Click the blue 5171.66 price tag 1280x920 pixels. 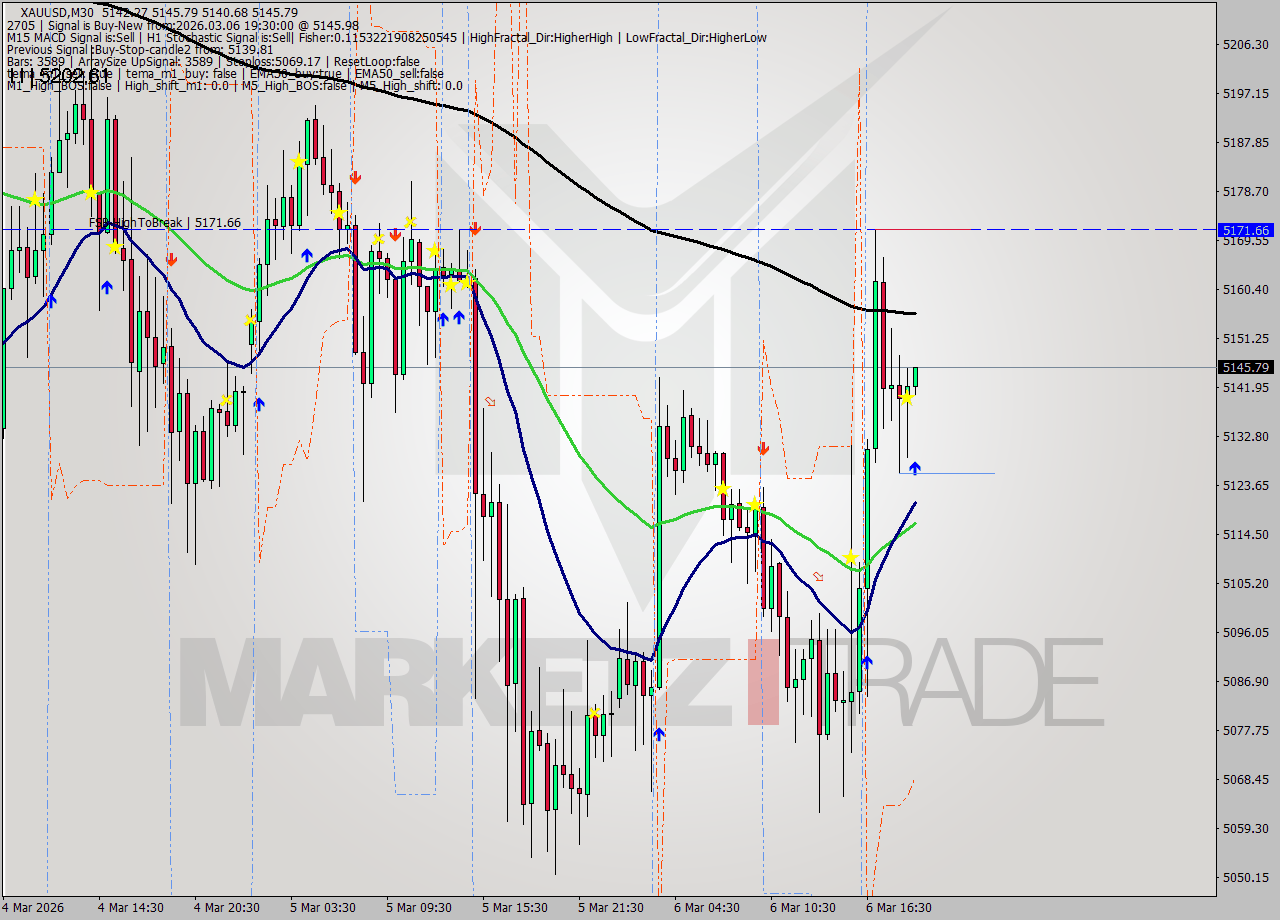click(x=1245, y=230)
